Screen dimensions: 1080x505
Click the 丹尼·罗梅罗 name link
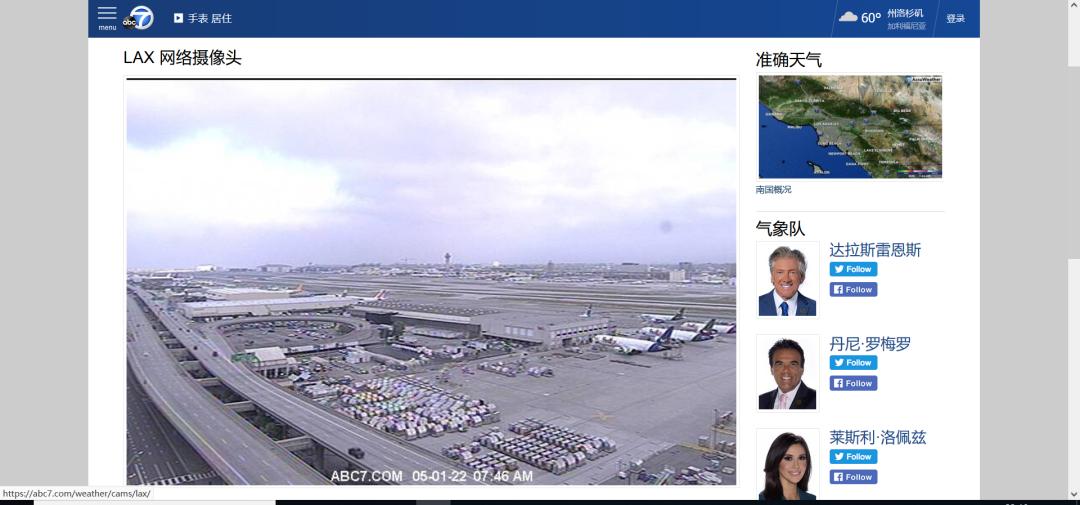(x=870, y=344)
